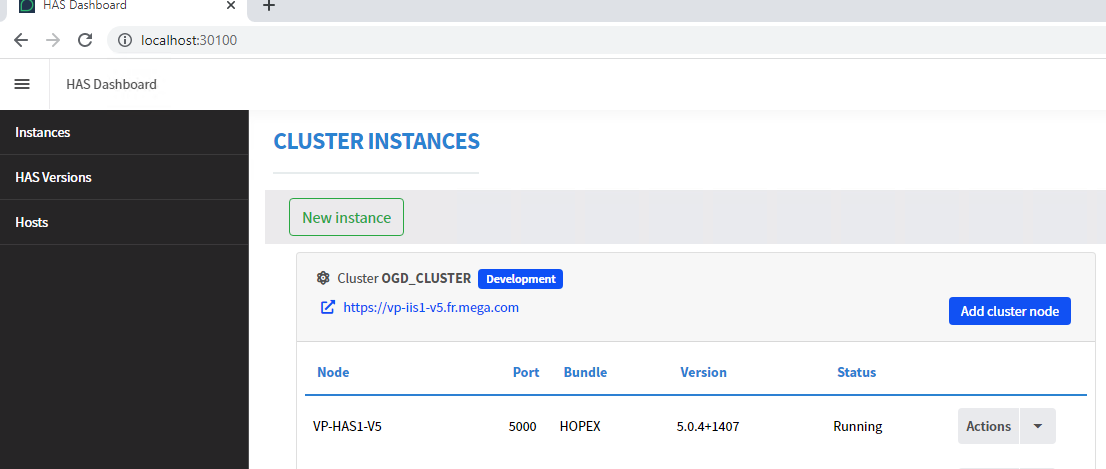Open Instances in the sidebar
Image resolution: width=1106 pixels, height=469 pixels.
pos(124,133)
